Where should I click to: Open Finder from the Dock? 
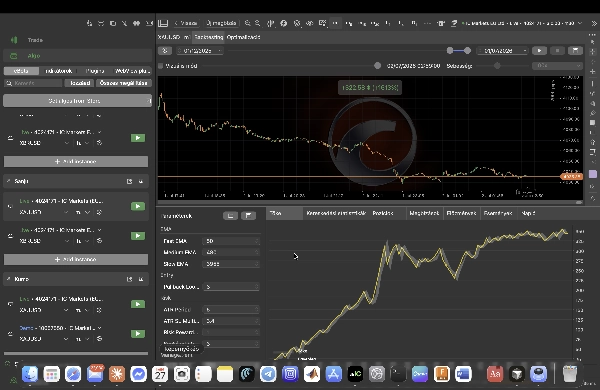pyautogui.click(x=29, y=374)
